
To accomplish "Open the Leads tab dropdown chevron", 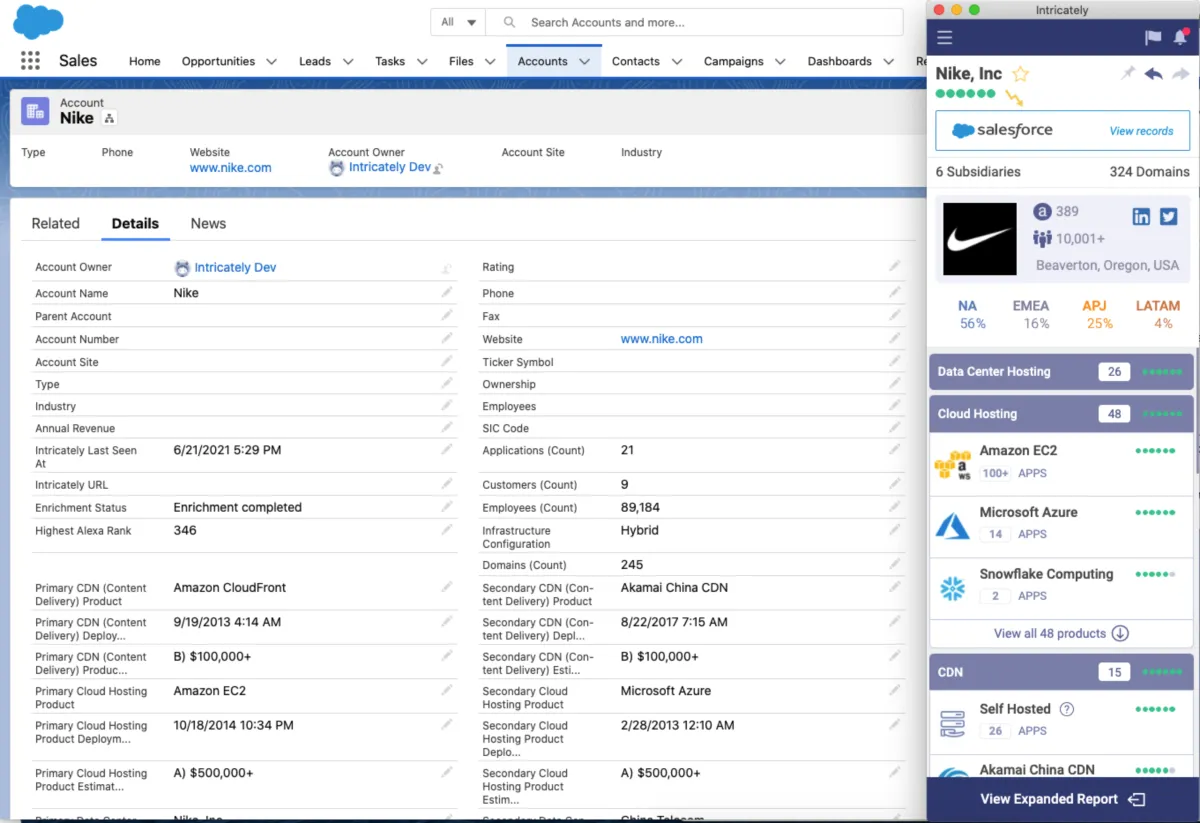I will pos(348,62).
